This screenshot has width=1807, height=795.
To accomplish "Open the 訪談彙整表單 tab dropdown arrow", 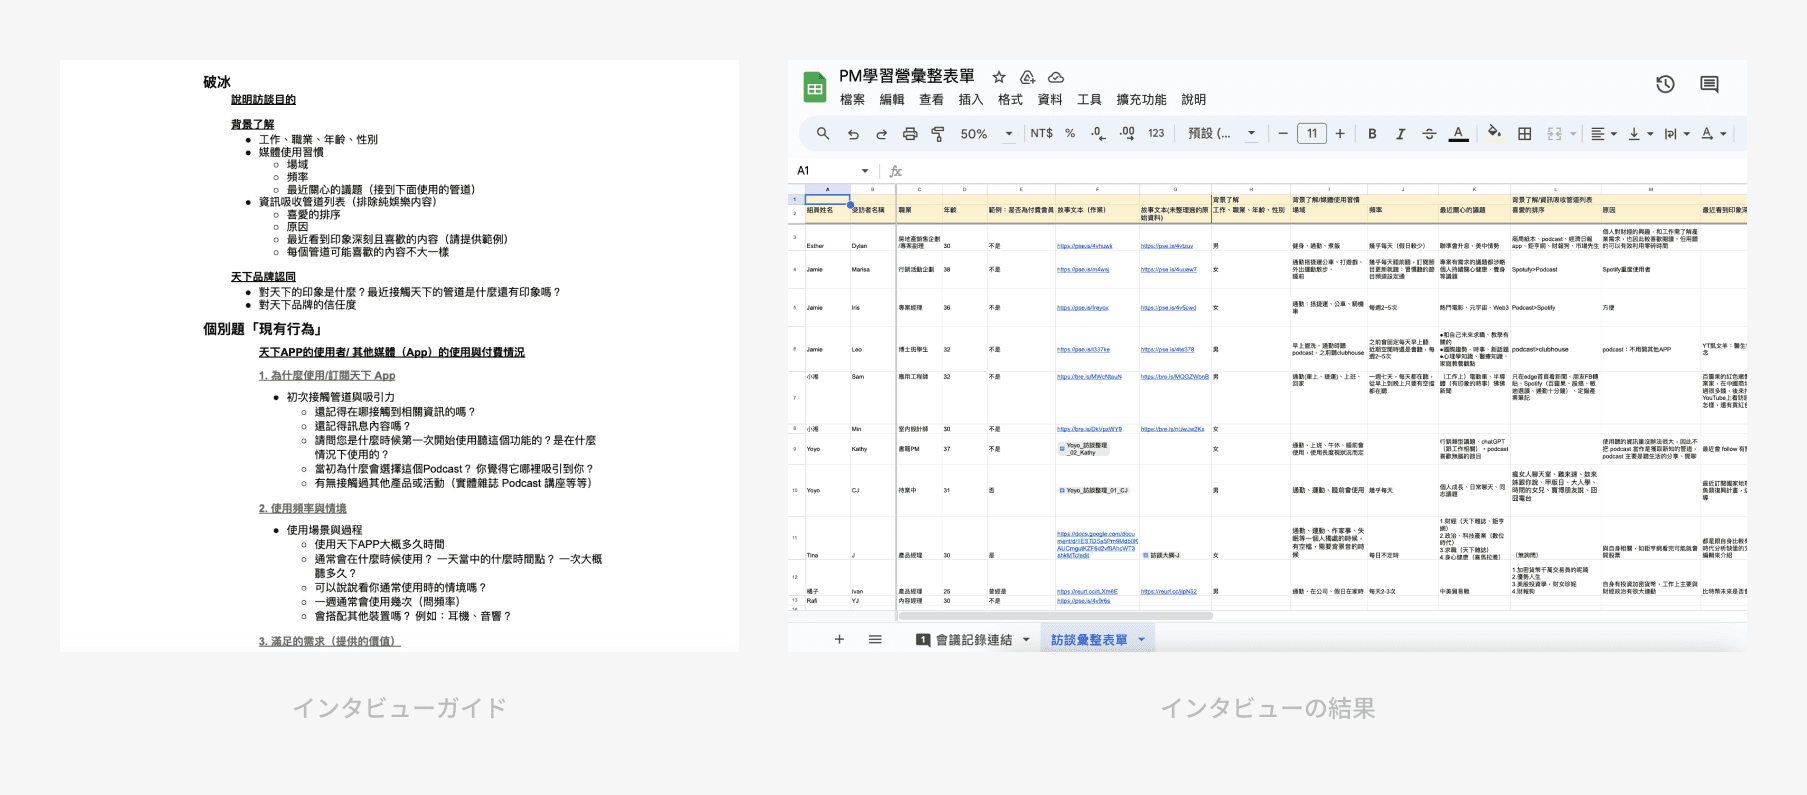I will (1141, 640).
